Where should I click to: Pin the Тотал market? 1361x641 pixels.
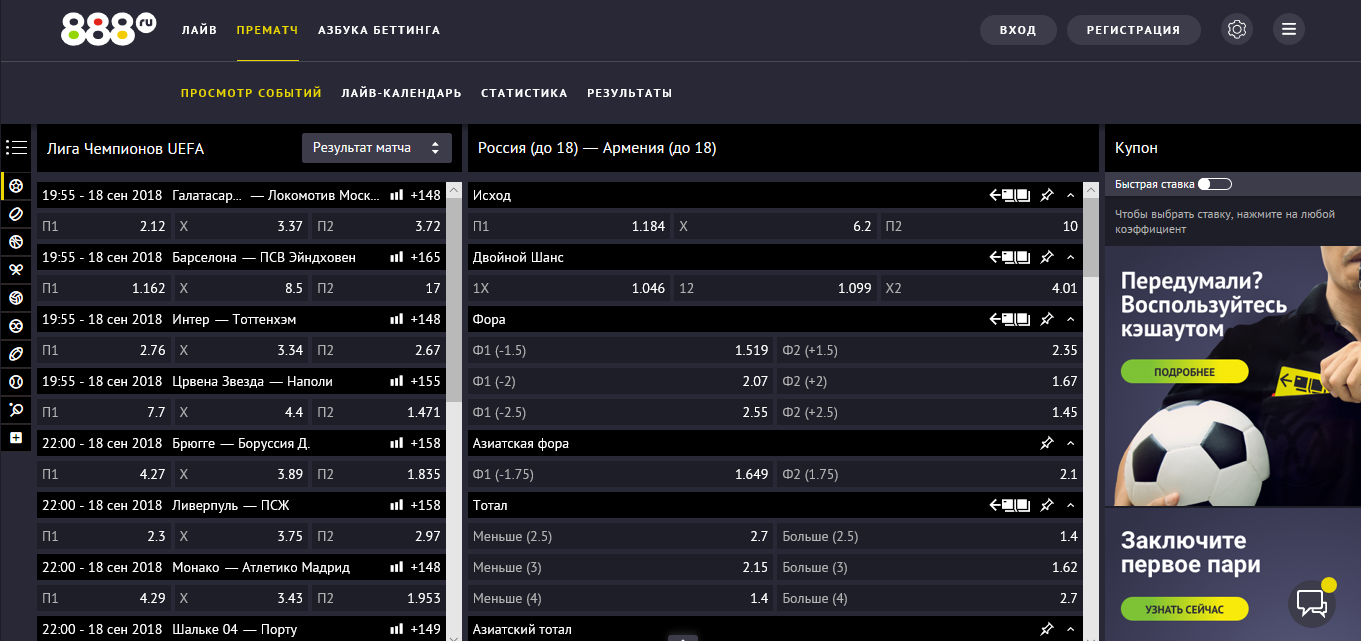(x=1047, y=506)
